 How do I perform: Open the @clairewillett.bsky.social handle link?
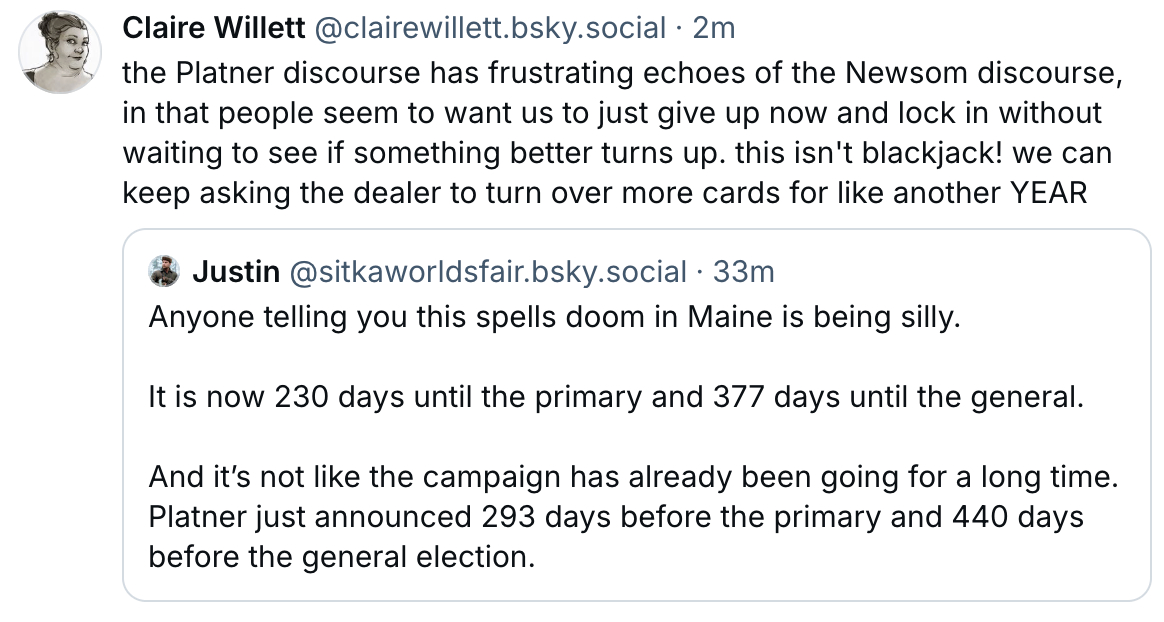coord(490,29)
